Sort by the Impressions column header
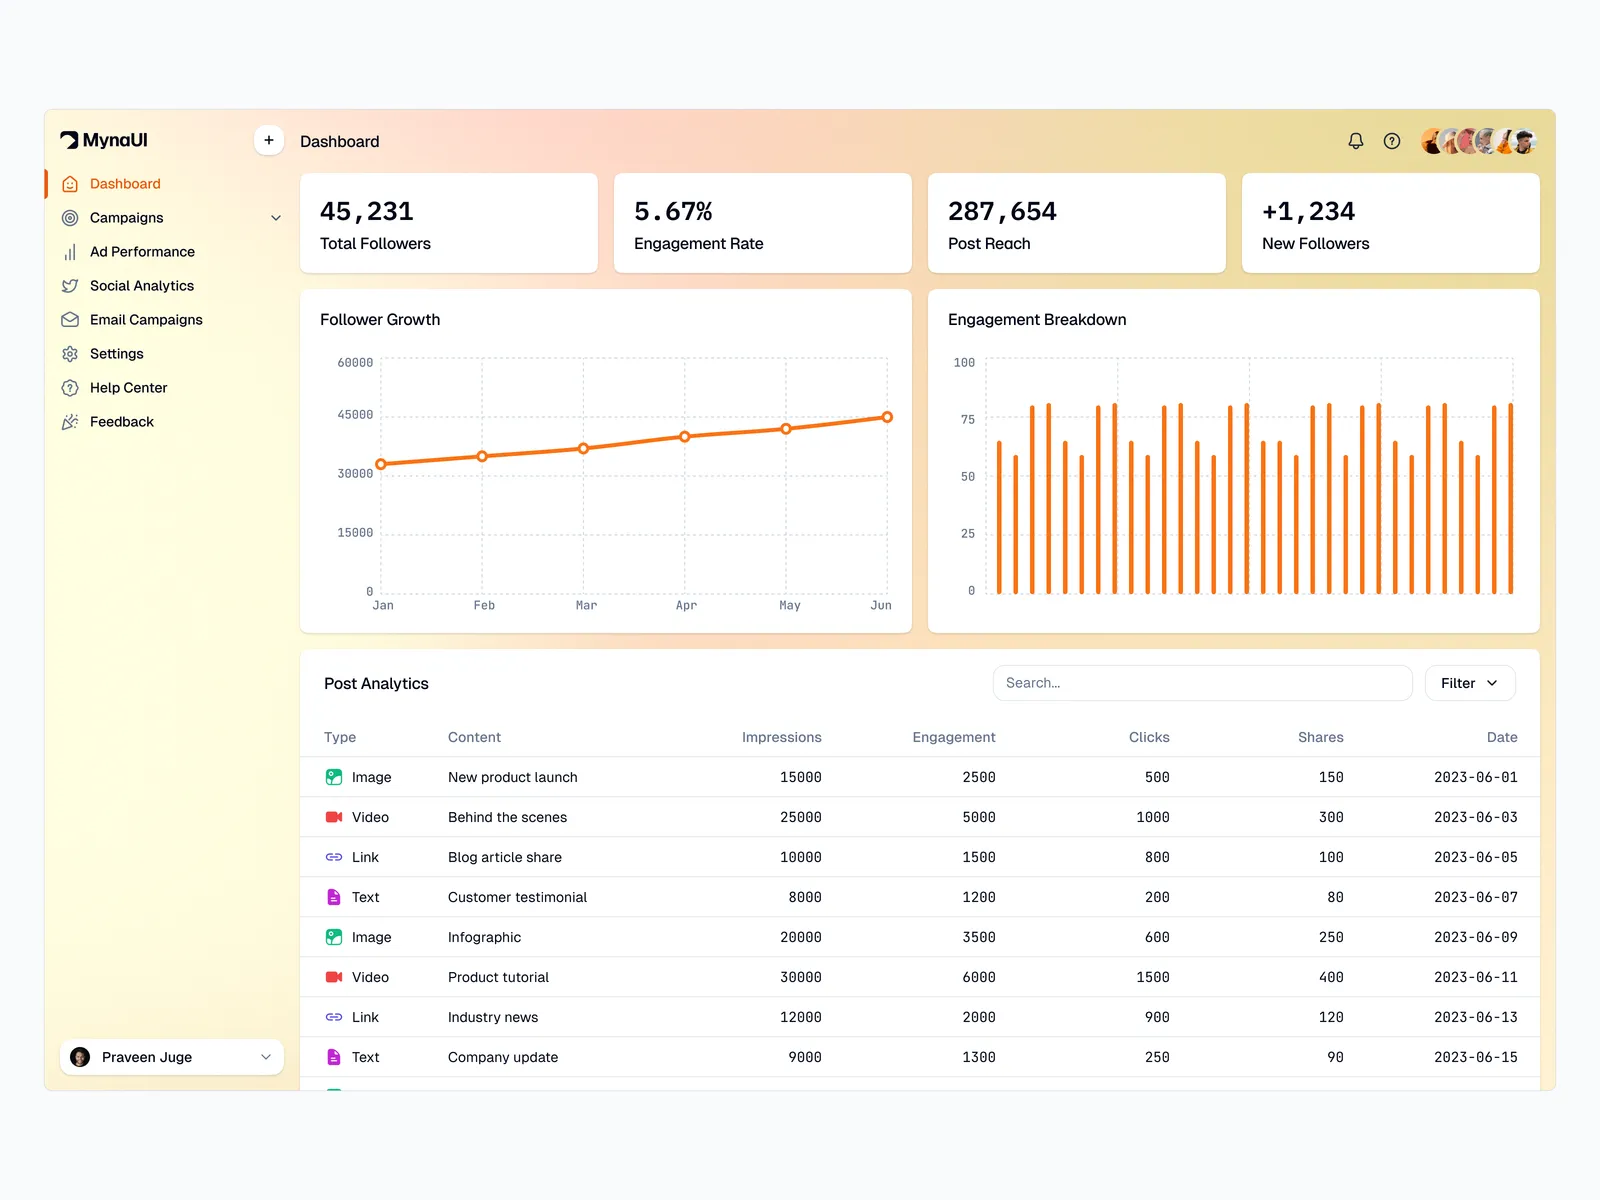The image size is (1600, 1200). pyautogui.click(x=781, y=737)
